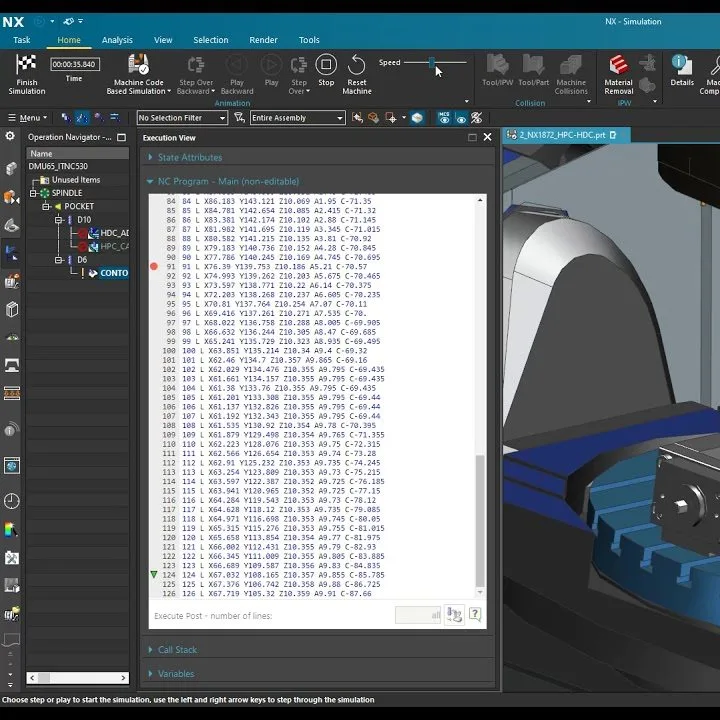
Task: Open the Entire Assembly scope dropdown
Action: click(x=298, y=118)
